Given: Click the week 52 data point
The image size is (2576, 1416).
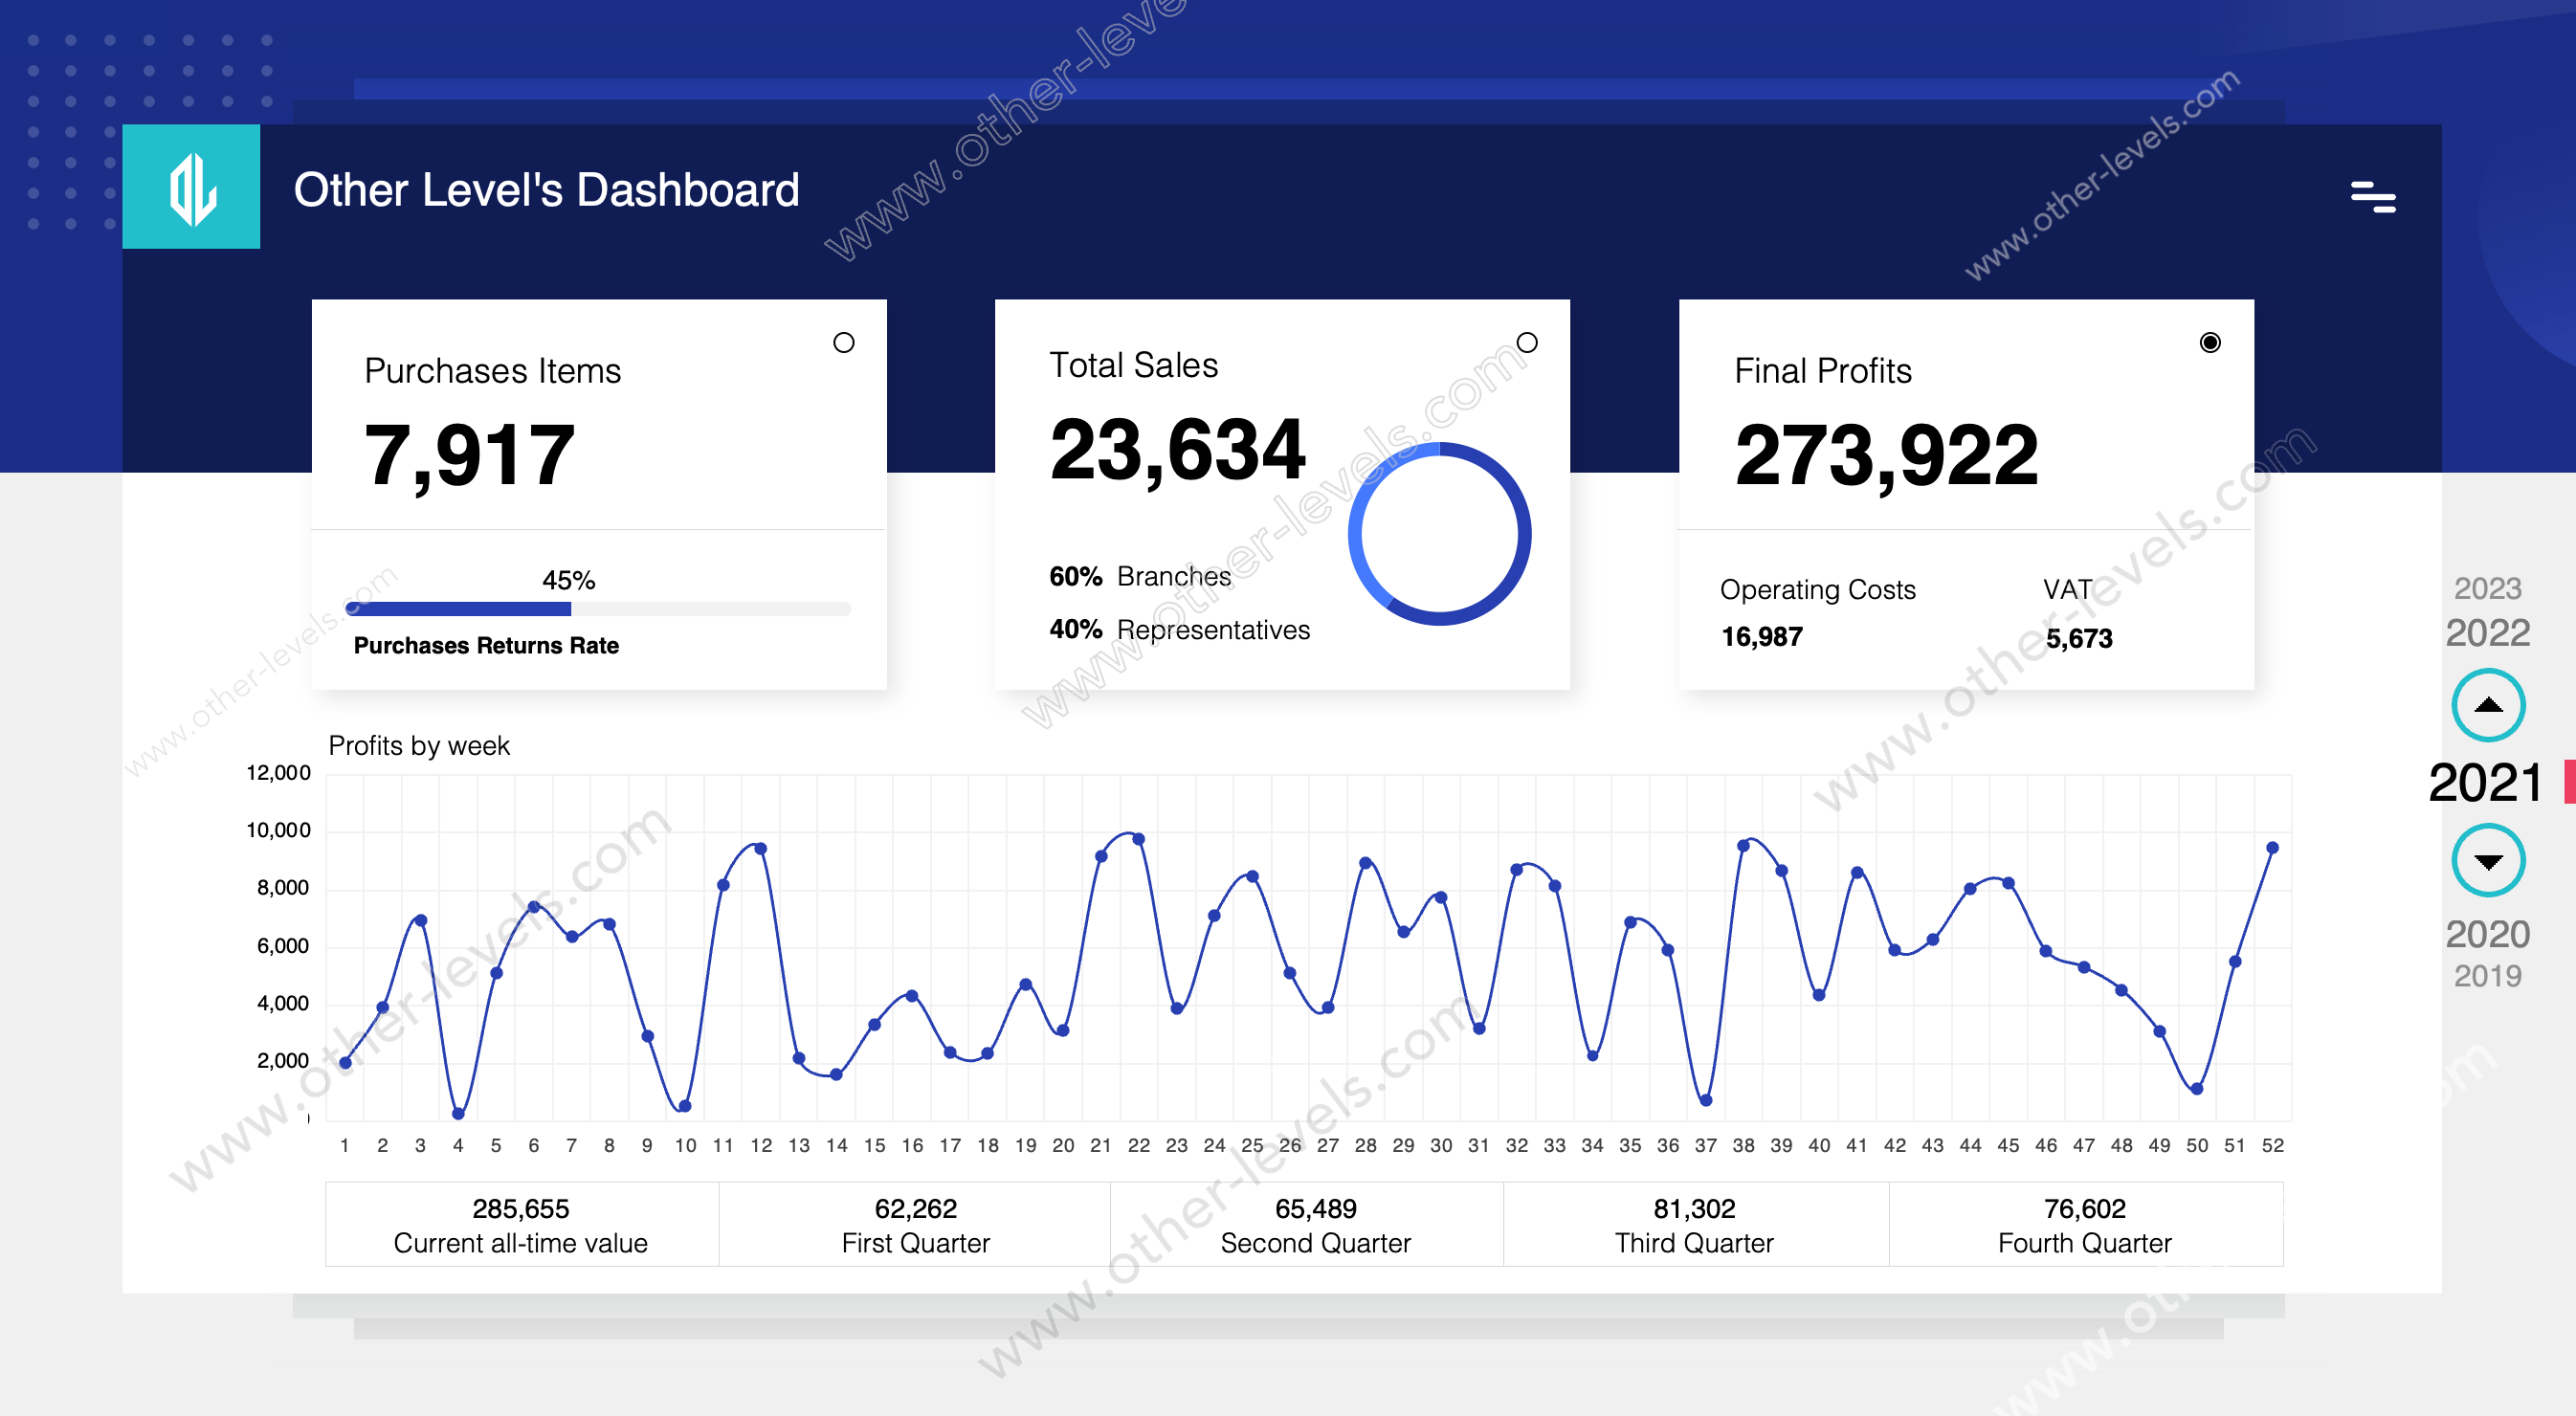Looking at the screenshot, I should [2271, 847].
